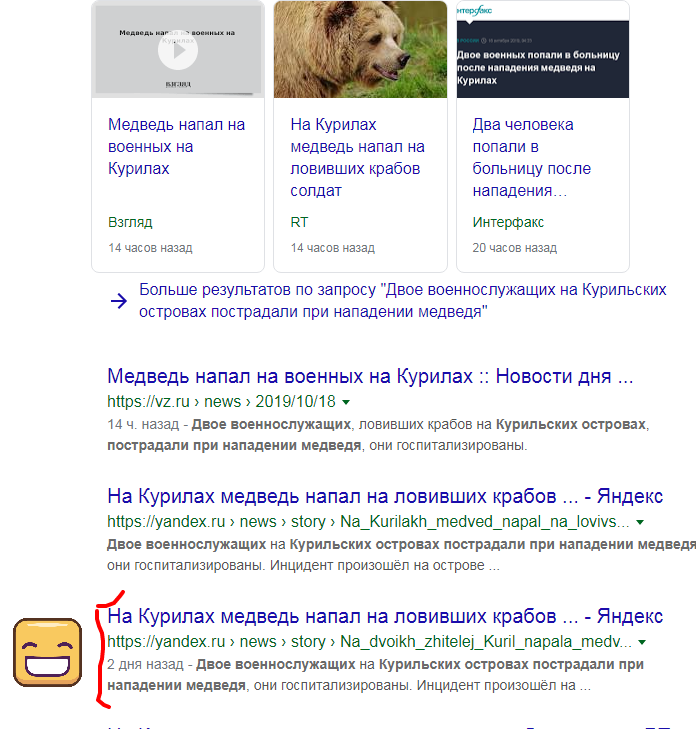Open the Яндекс result above the red-marked one
Image resolution: width=696 pixels, height=729 pixels.
click(x=385, y=496)
